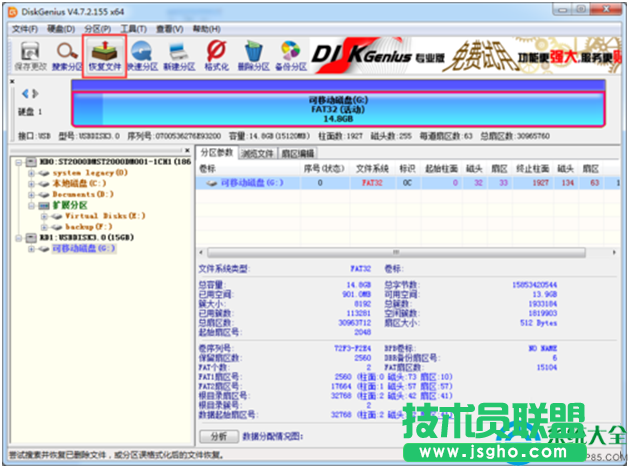Click the 序号(状态) column header
630x468 pixels.
[x=325, y=169]
